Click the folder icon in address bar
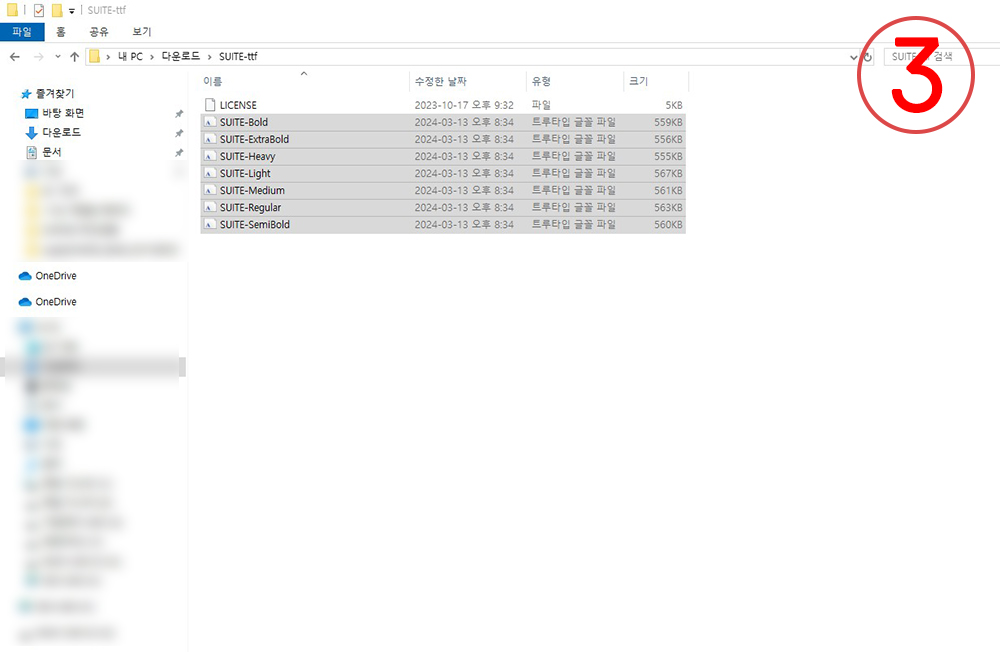This screenshot has height=652, width=1000. point(94,57)
